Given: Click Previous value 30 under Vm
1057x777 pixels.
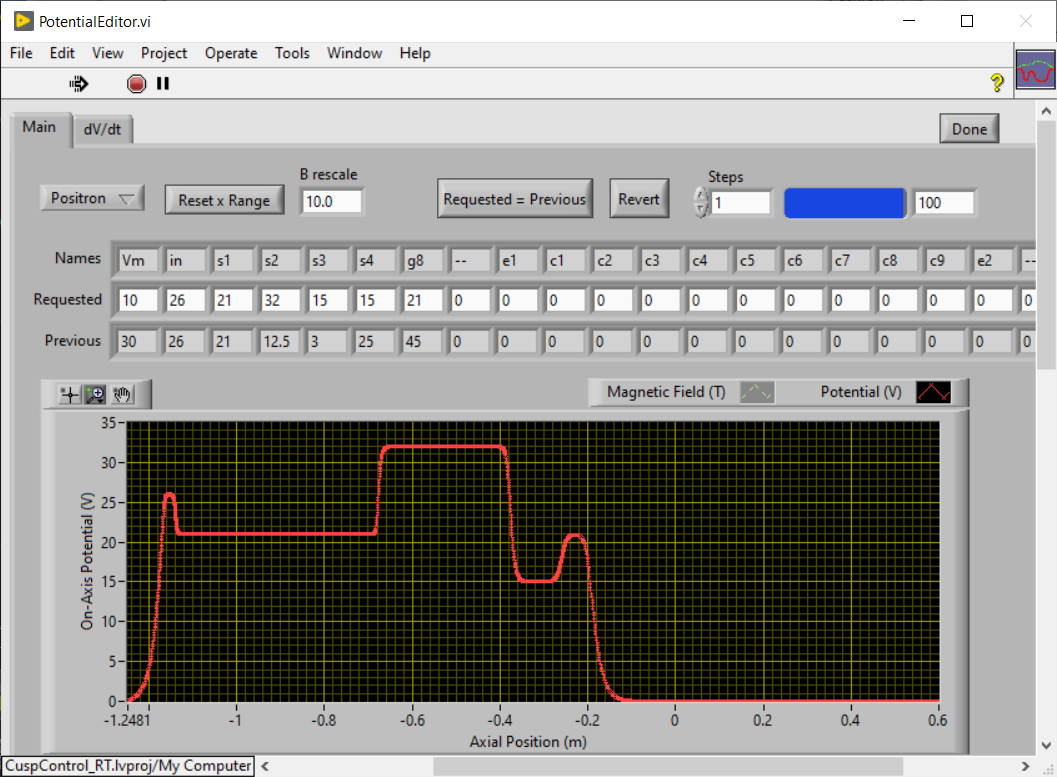Looking at the screenshot, I should tap(138, 342).
